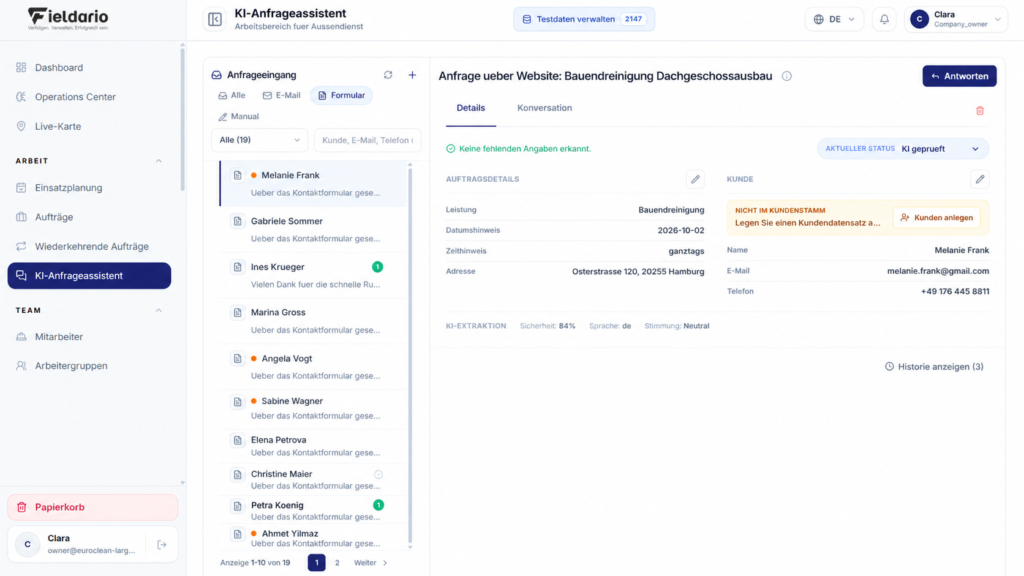
Task: Open Mitarbeiter page
Action: point(89,337)
